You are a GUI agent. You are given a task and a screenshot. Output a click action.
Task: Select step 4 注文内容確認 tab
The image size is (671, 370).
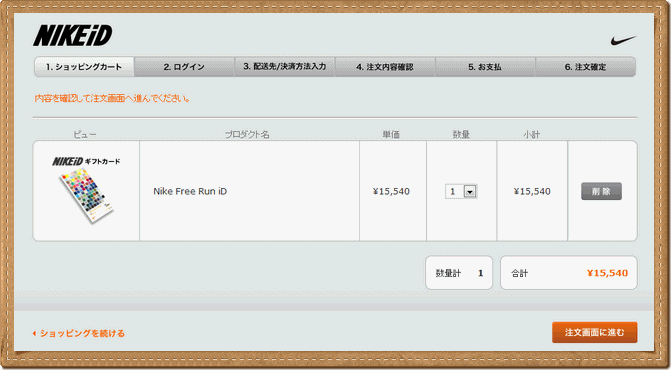tap(385, 67)
